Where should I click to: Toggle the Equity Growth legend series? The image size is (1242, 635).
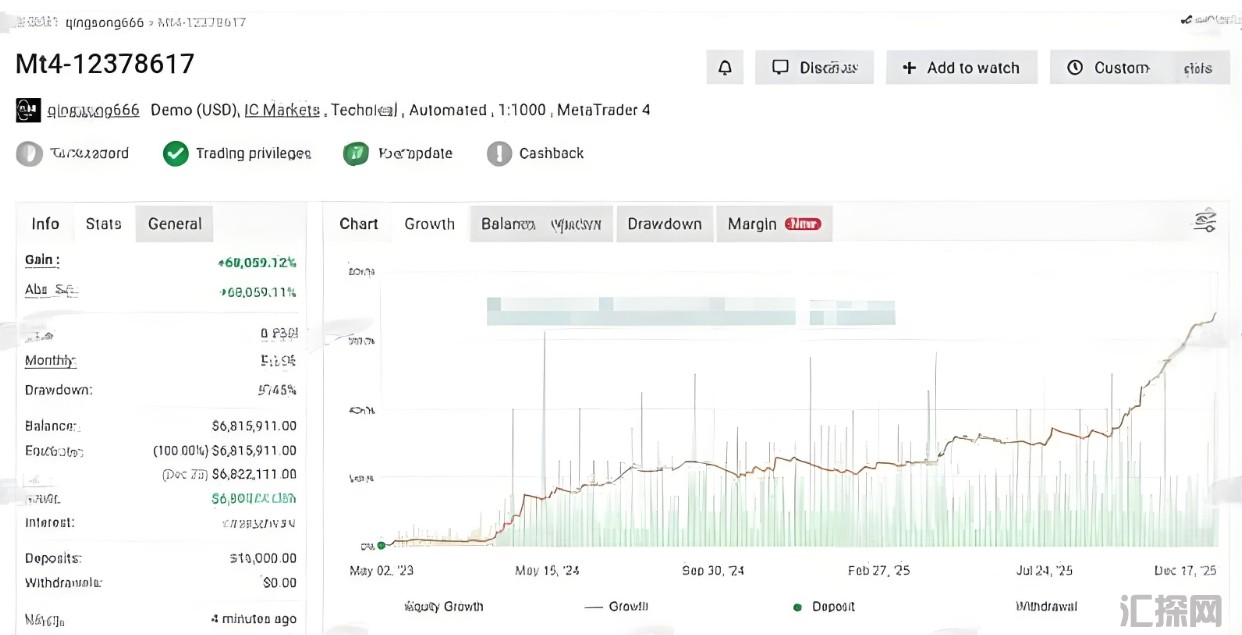pos(443,606)
